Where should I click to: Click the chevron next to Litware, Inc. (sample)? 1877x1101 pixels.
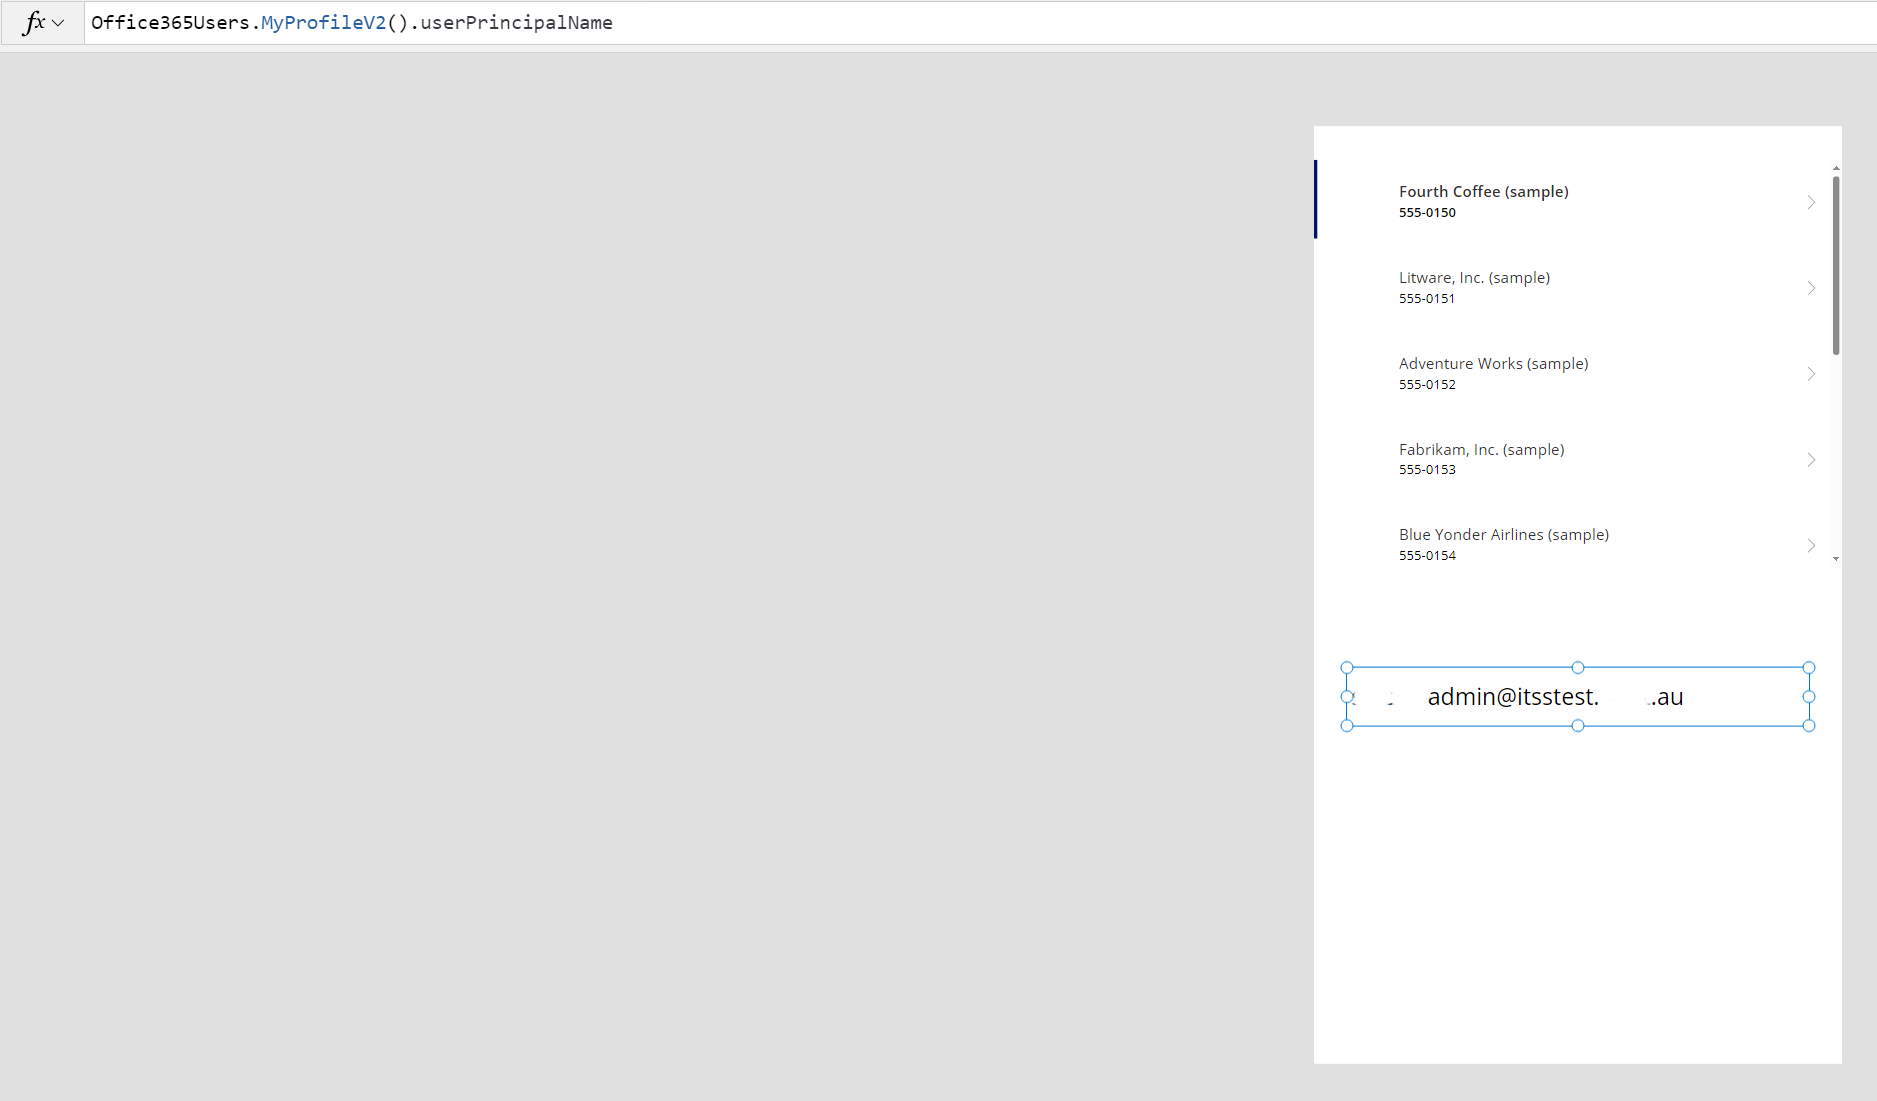(1812, 288)
